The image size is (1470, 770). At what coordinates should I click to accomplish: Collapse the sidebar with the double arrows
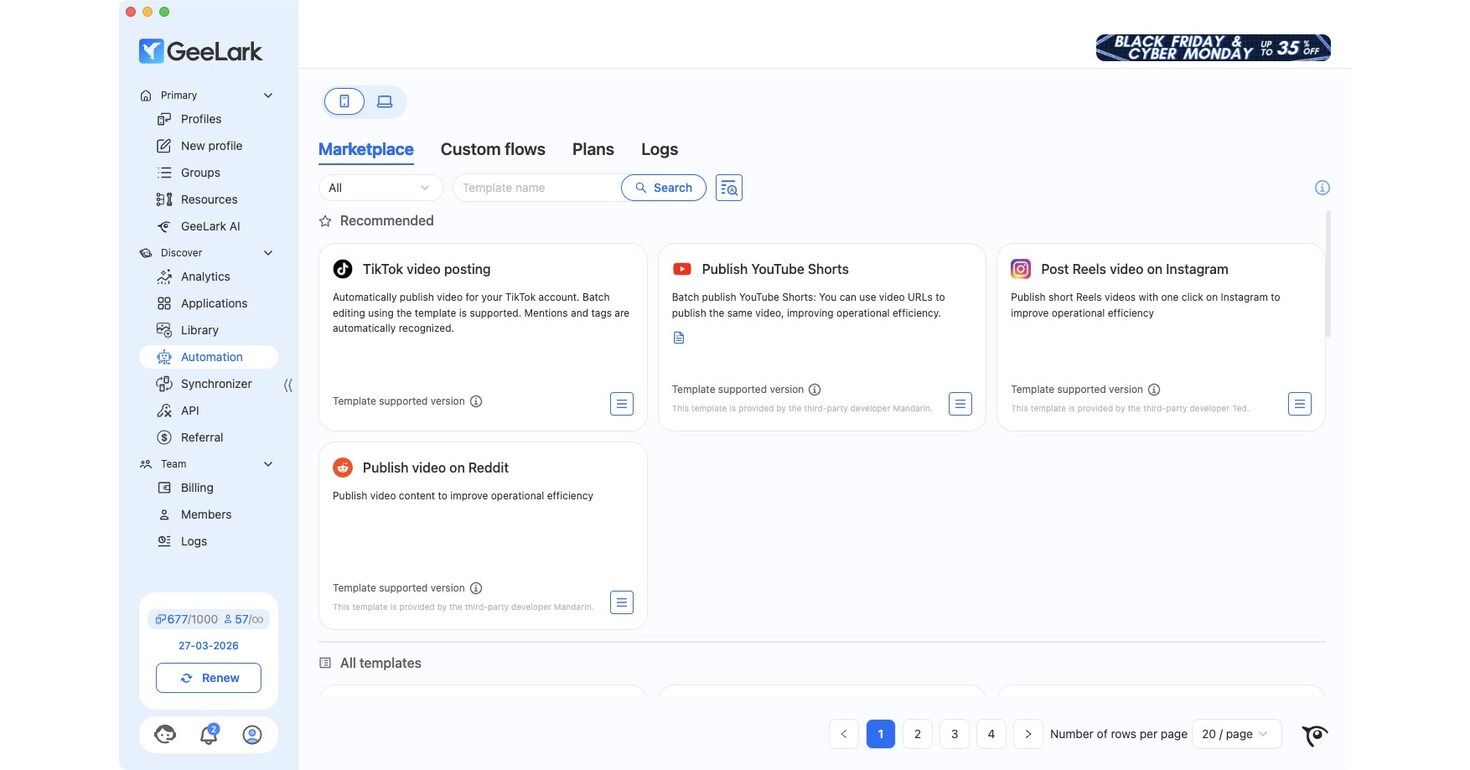[288, 384]
